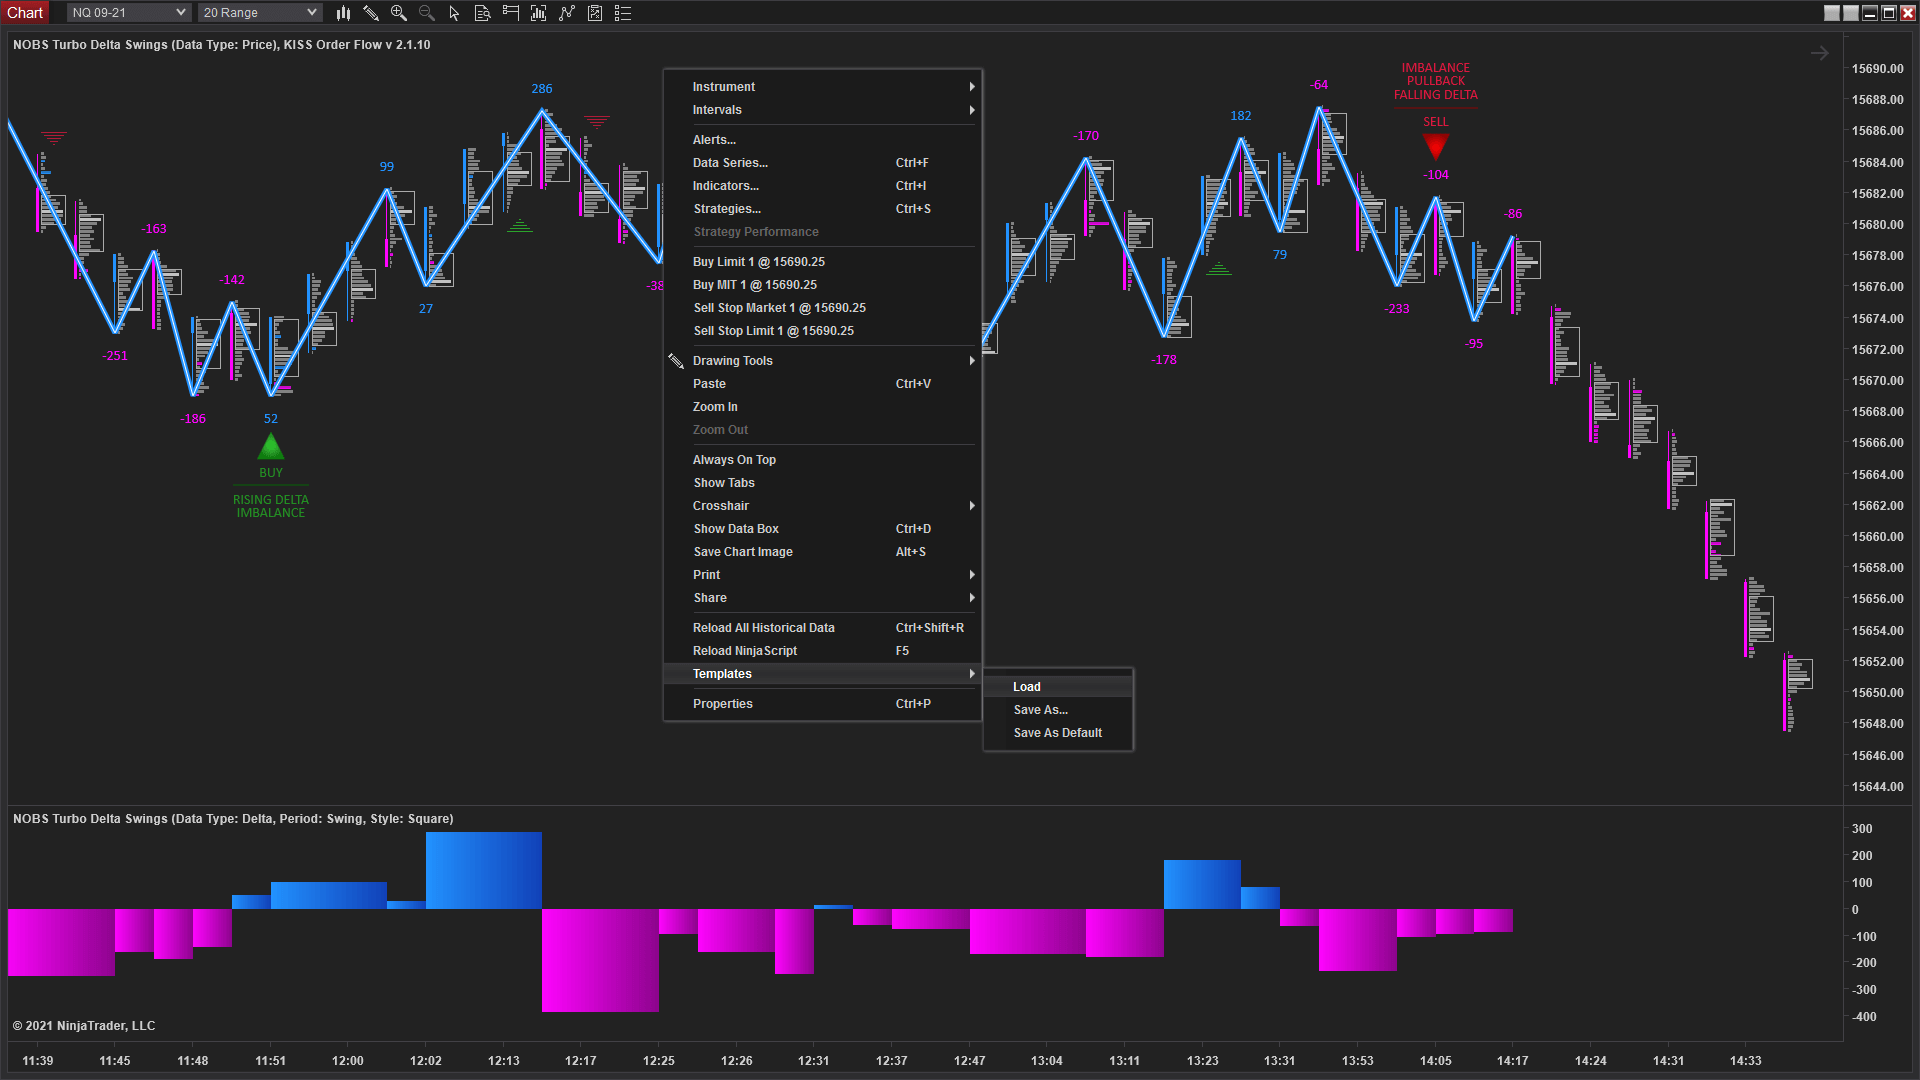Viewport: 1920px width, 1080px height.
Task: Choose Buy Limit 1 @ 15690.25
Action: click(x=823, y=262)
